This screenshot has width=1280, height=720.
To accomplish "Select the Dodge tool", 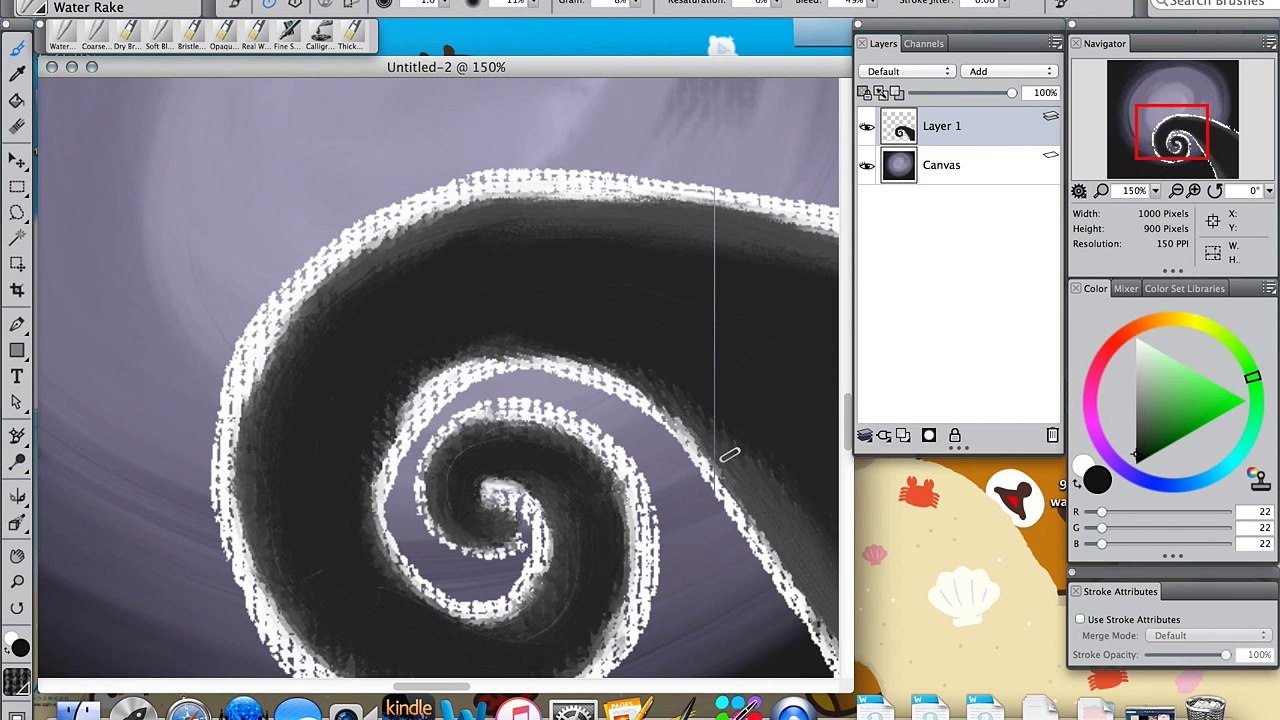I will (x=17, y=462).
